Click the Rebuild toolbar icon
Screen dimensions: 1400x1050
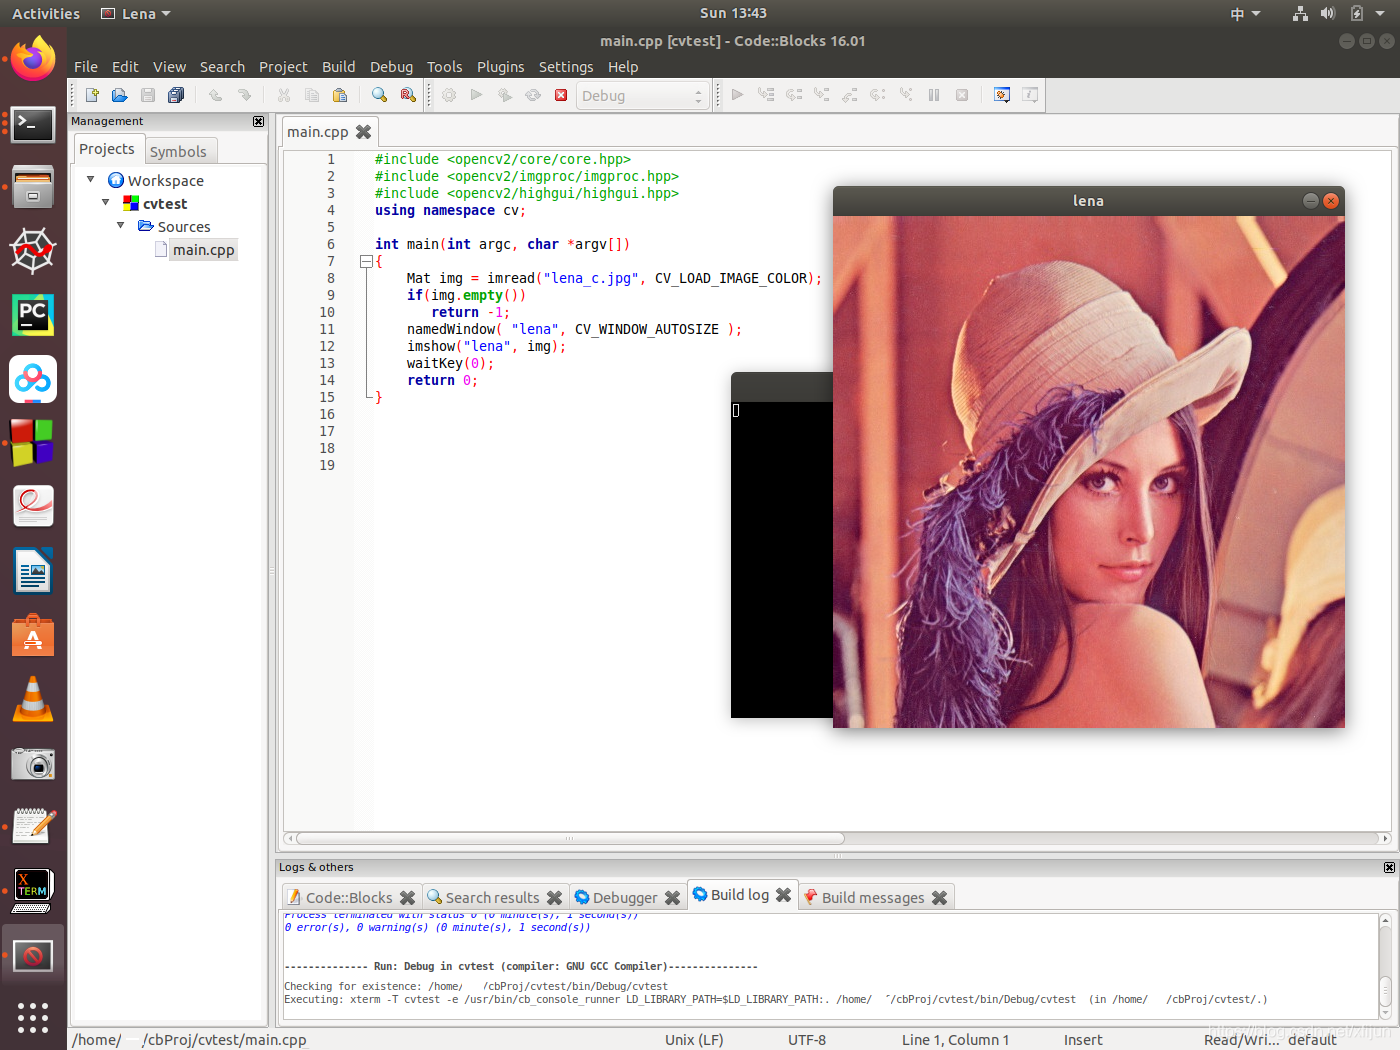[x=533, y=95]
